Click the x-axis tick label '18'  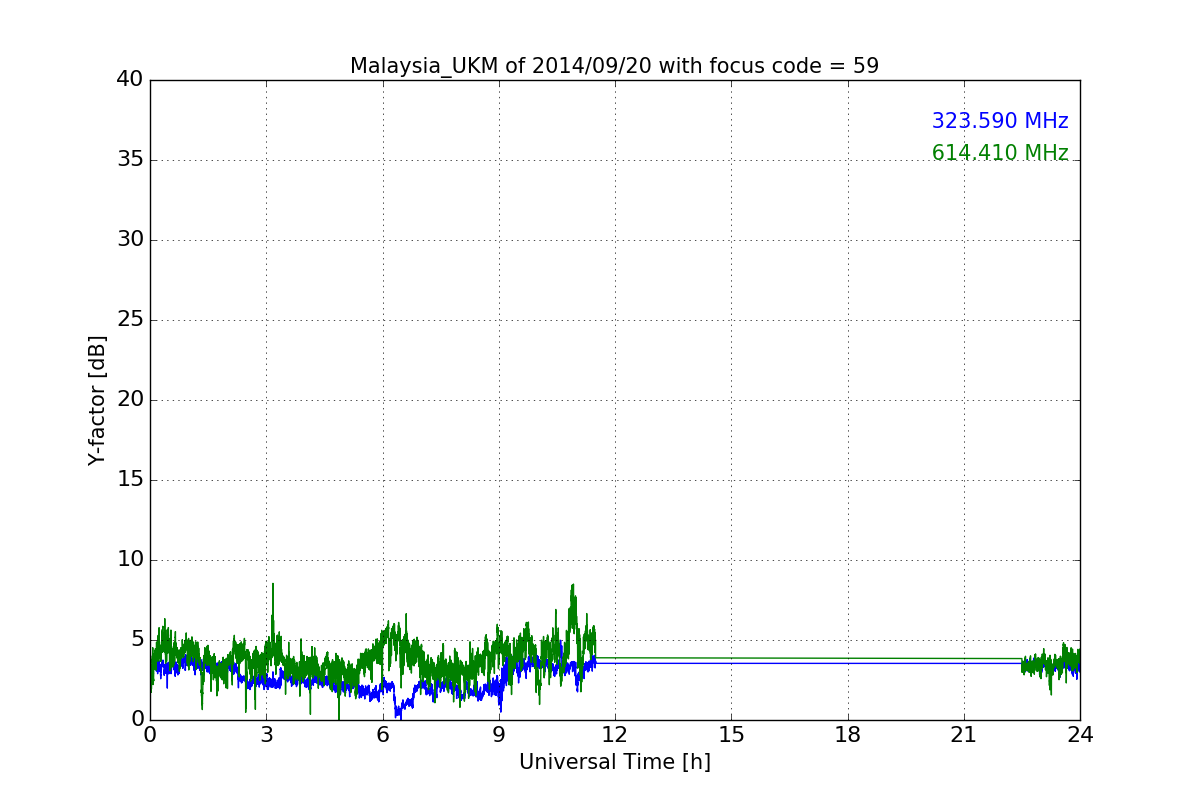pyautogui.click(x=848, y=735)
